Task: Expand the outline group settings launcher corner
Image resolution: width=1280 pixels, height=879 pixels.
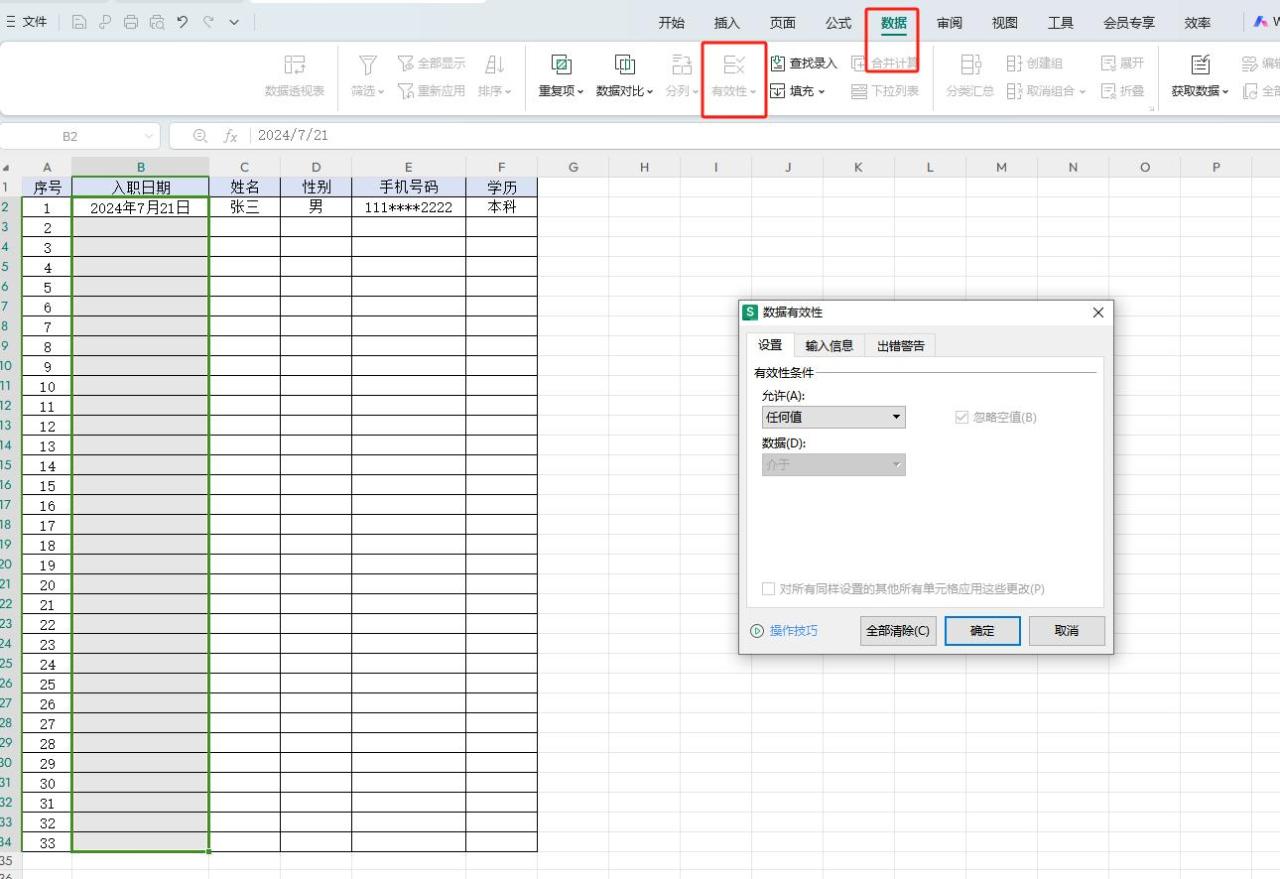Action: point(1151,108)
